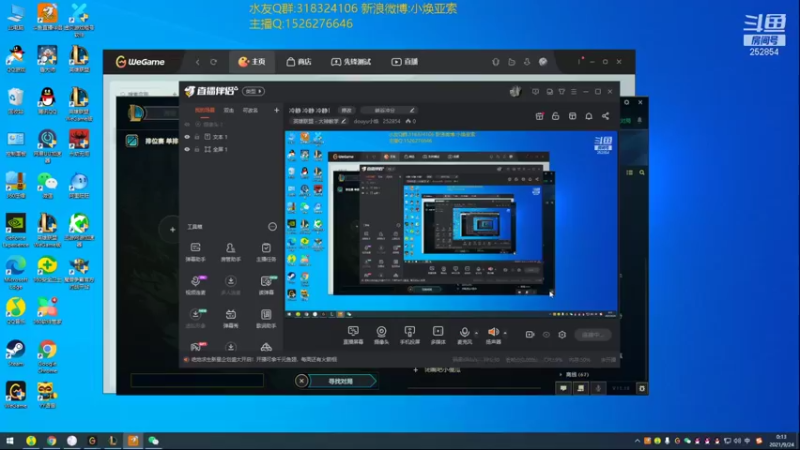Open the GeForce Experience desktop shortcut
This screenshot has height=450, width=800.
click(16, 231)
